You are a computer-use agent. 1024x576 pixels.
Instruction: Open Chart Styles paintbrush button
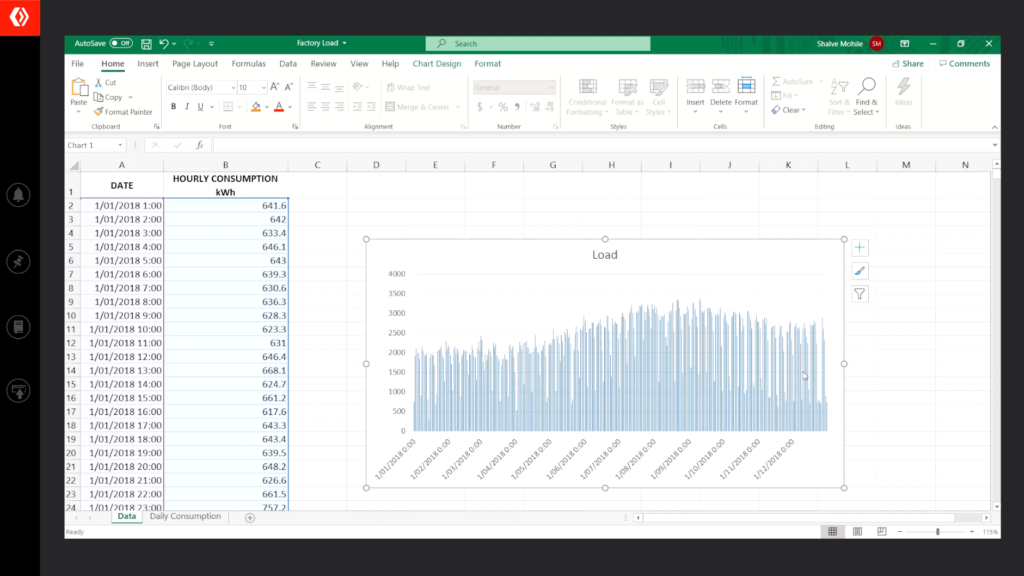coord(860,271)
